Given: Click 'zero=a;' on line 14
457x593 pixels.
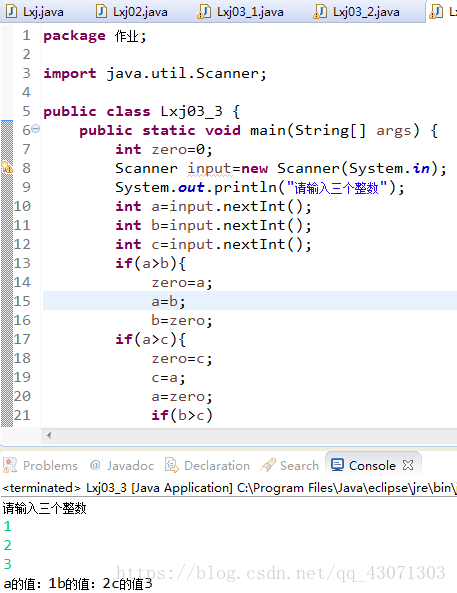Looking at the screenshot, I should tap(182, 283).
